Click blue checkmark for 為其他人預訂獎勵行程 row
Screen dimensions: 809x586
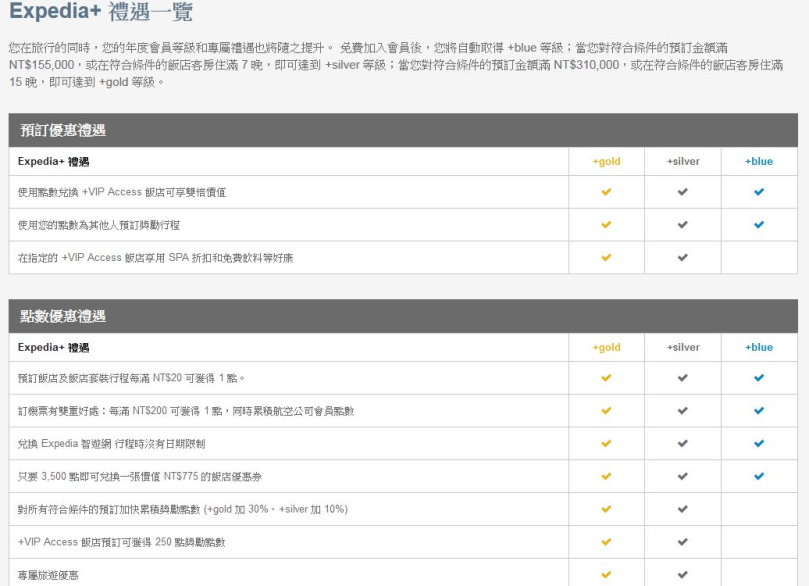point(759,225)
